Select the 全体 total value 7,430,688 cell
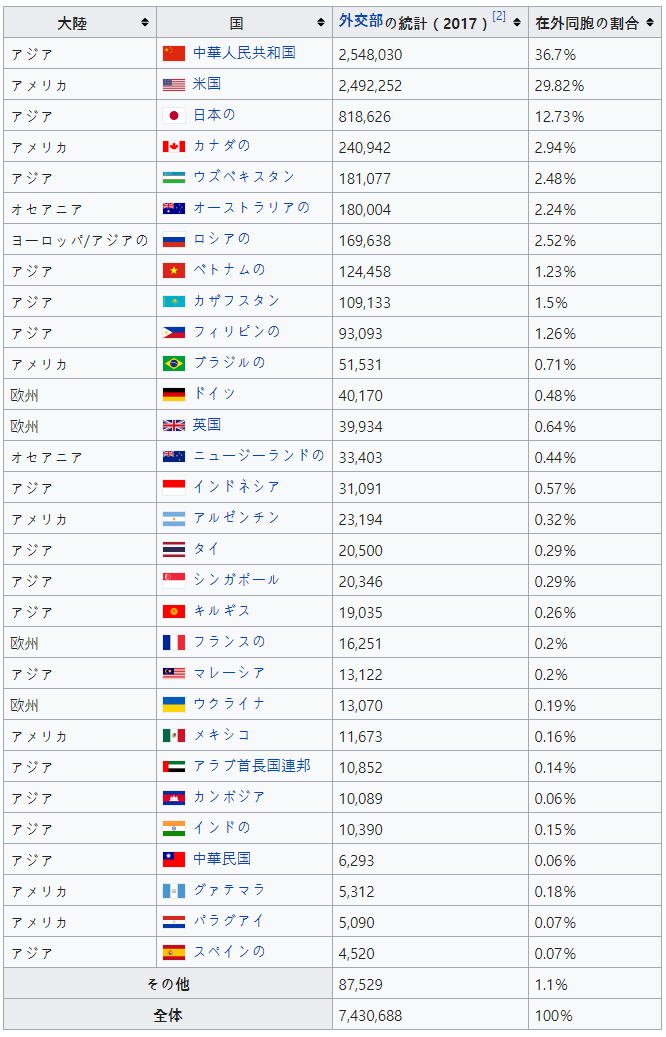 pos(371,1015)
